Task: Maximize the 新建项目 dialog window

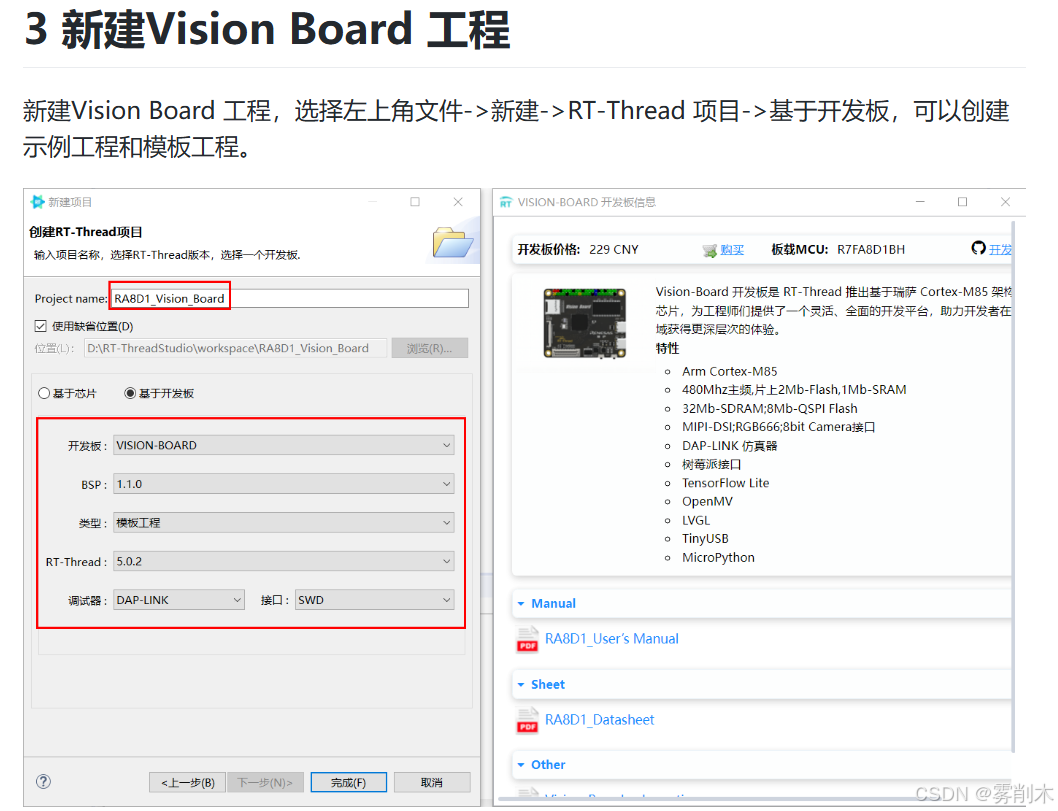Action: click(x=415, y=202)
